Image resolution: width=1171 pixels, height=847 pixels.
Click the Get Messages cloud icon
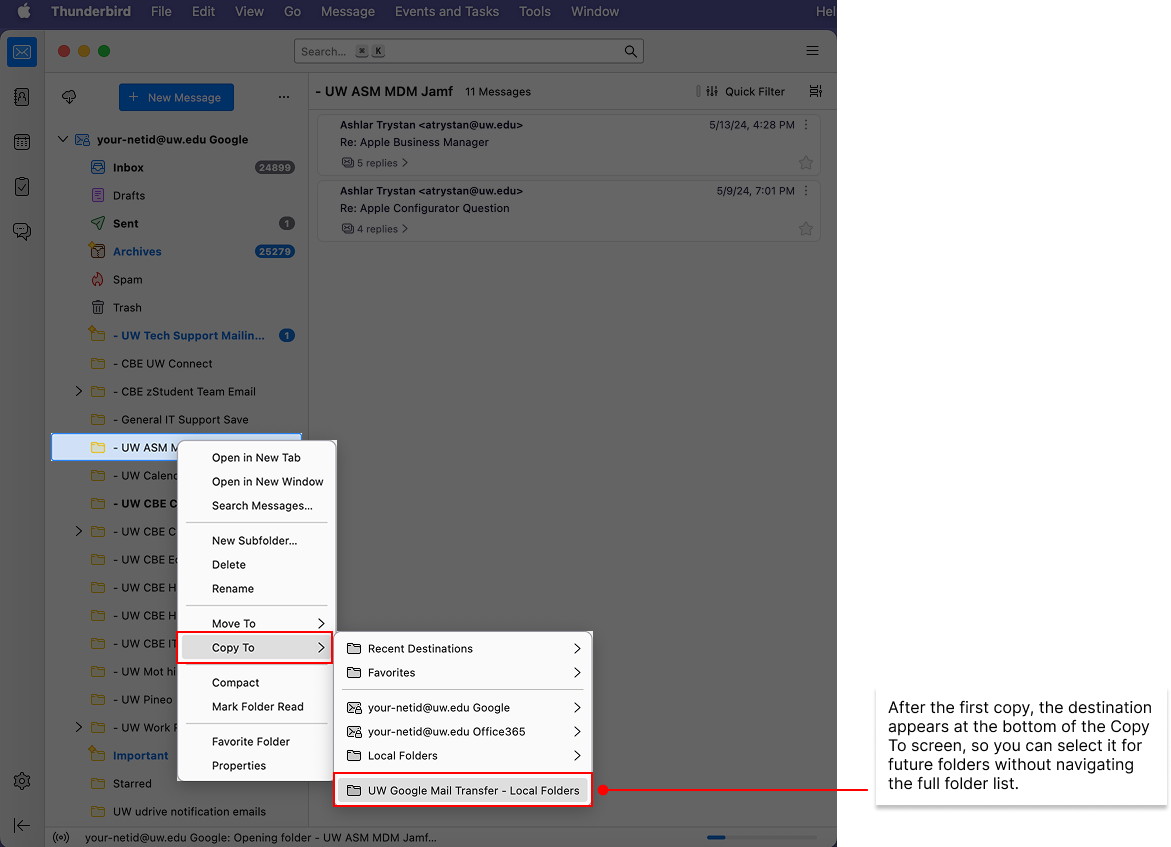(69, 97)
